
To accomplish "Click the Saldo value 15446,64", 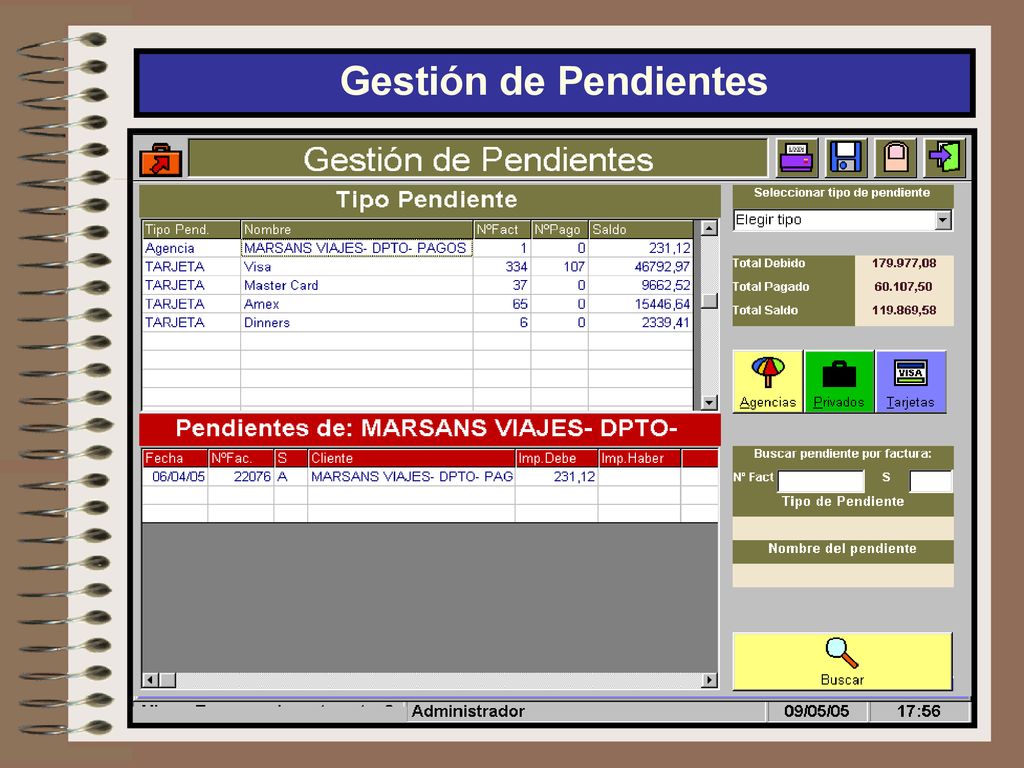I will pos(662,304).
